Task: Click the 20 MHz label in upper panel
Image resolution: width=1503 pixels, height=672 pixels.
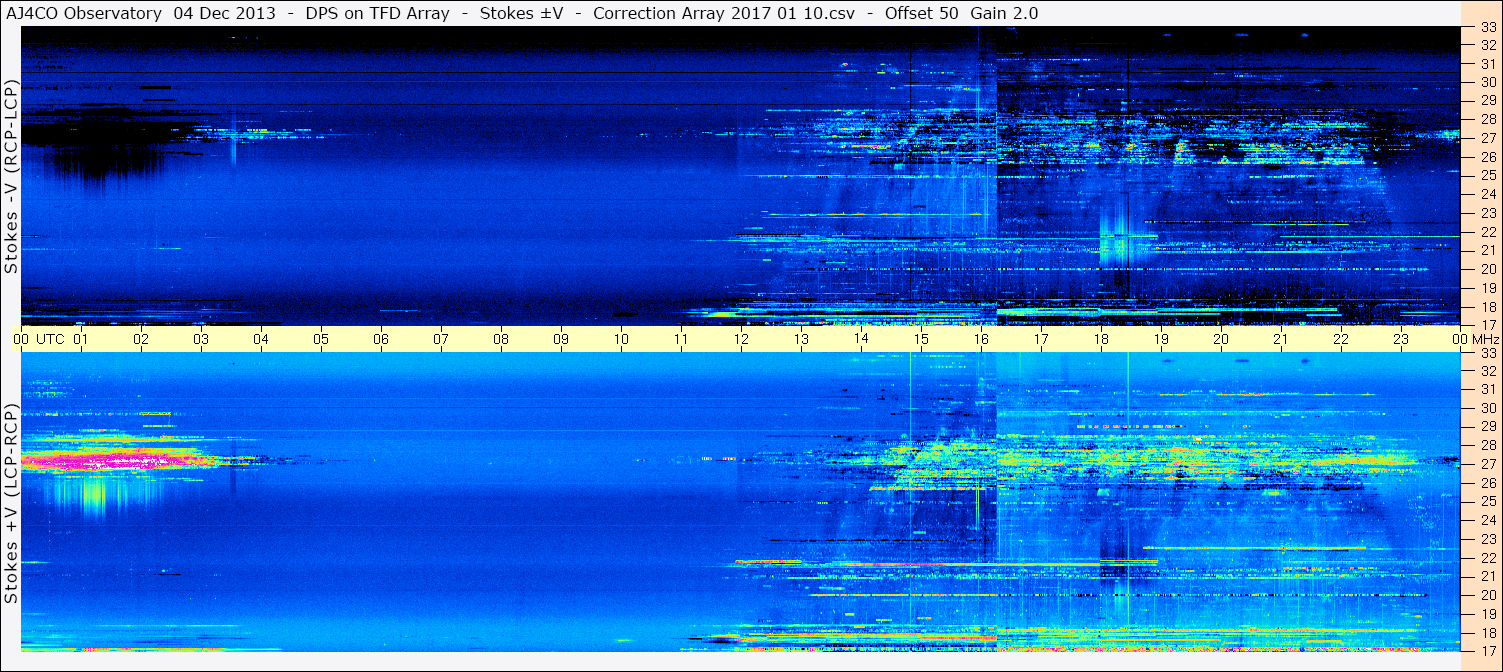Action: coord(1487,269)
